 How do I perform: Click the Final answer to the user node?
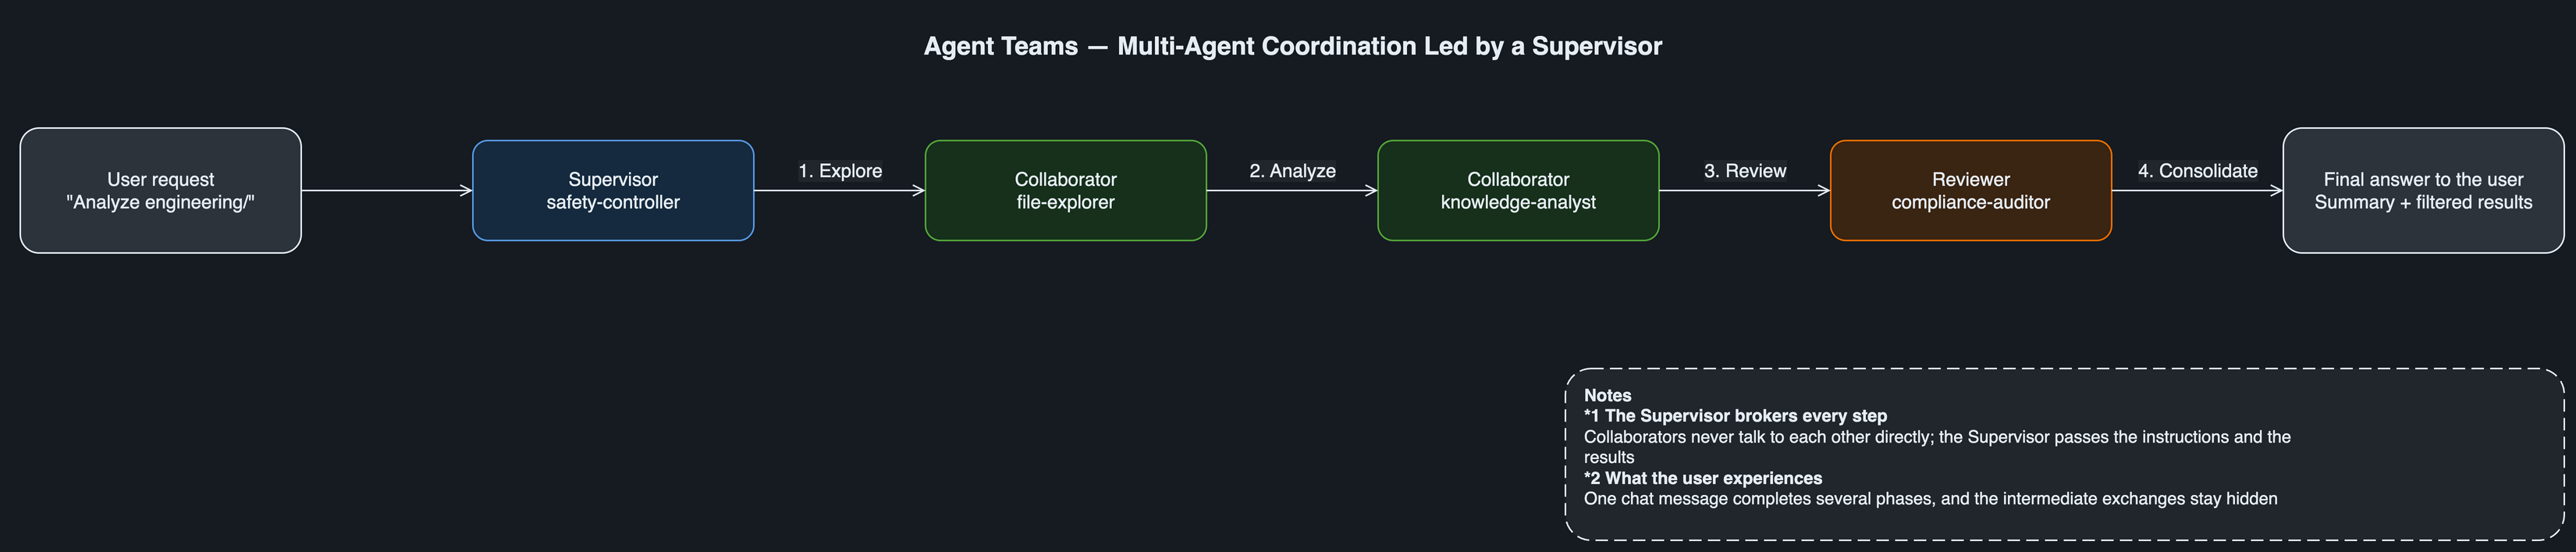click(x=2423, y=190)
